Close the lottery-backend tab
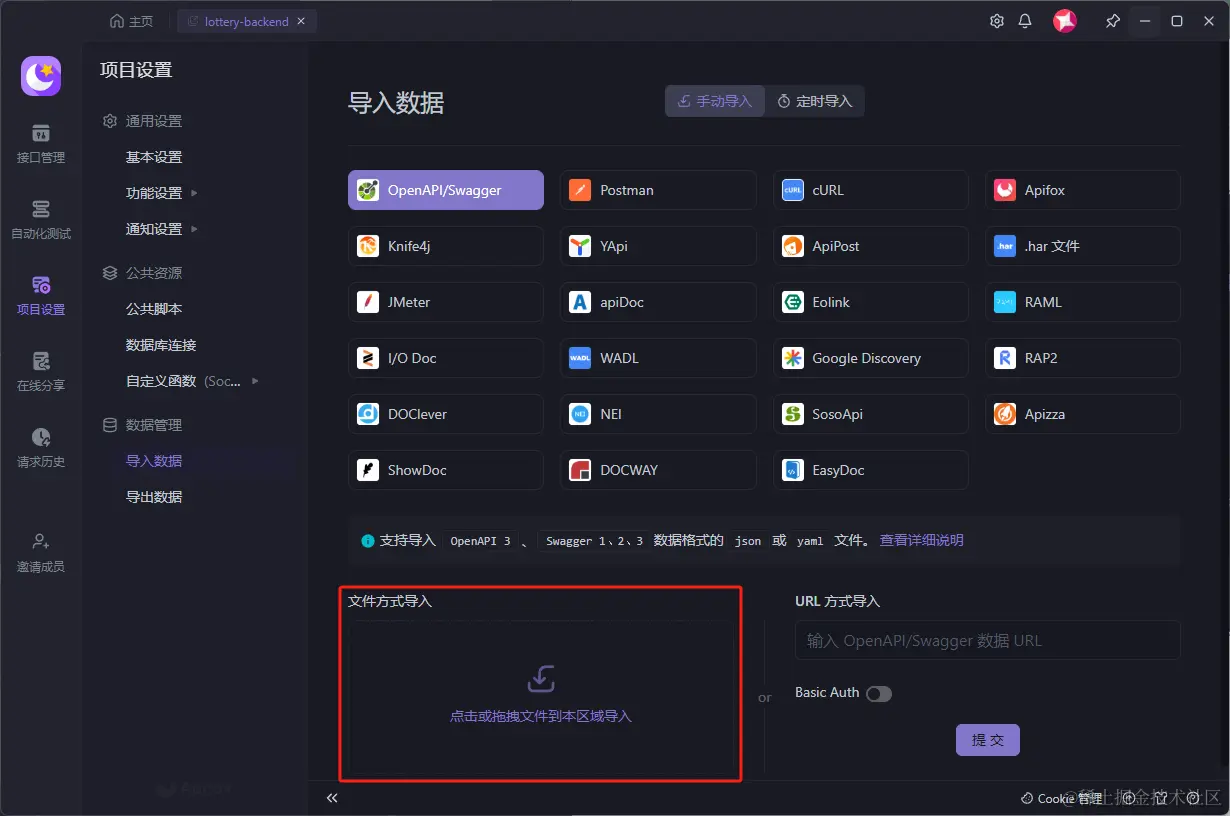1230x816 pixels. 302,21
